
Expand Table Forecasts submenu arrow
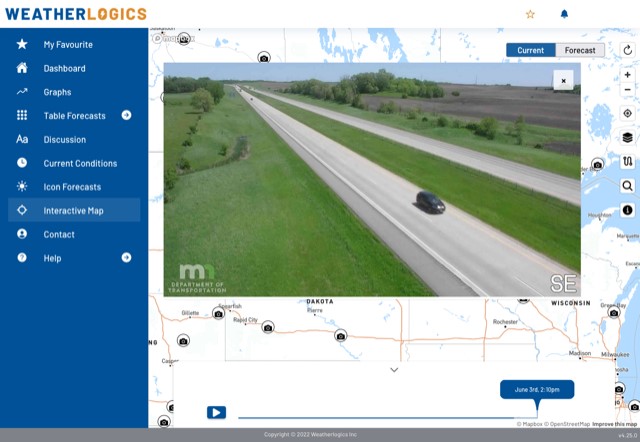click(x=127, y=115)
